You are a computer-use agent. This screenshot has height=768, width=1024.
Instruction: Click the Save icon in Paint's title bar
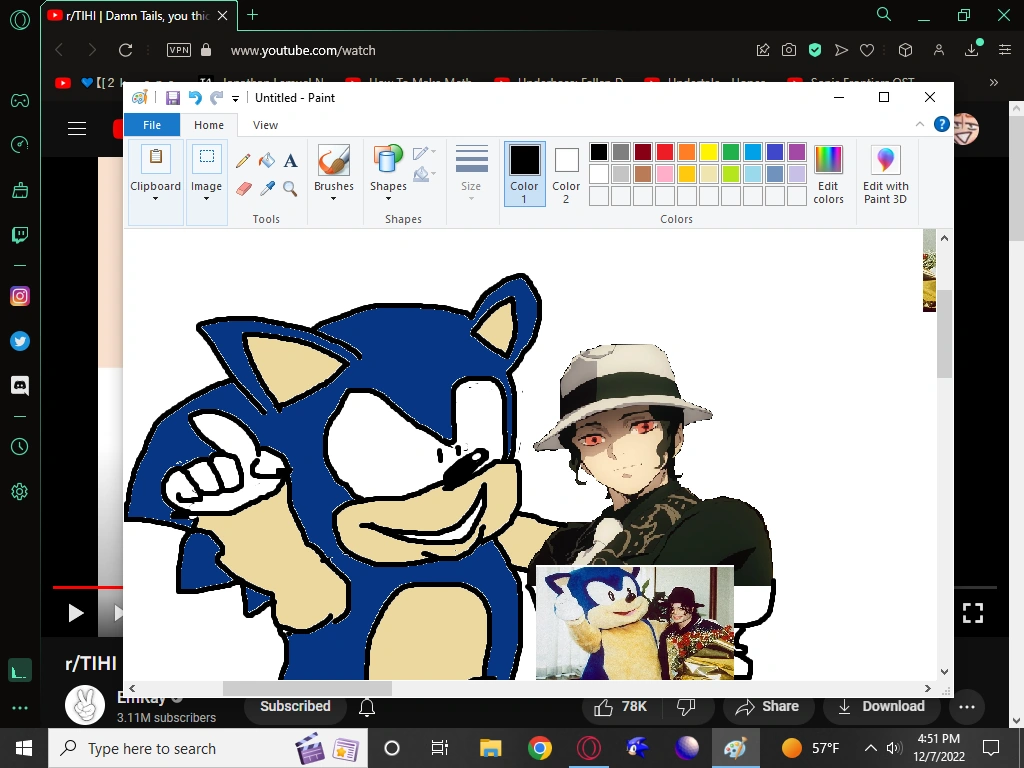(x=172, y=98)
